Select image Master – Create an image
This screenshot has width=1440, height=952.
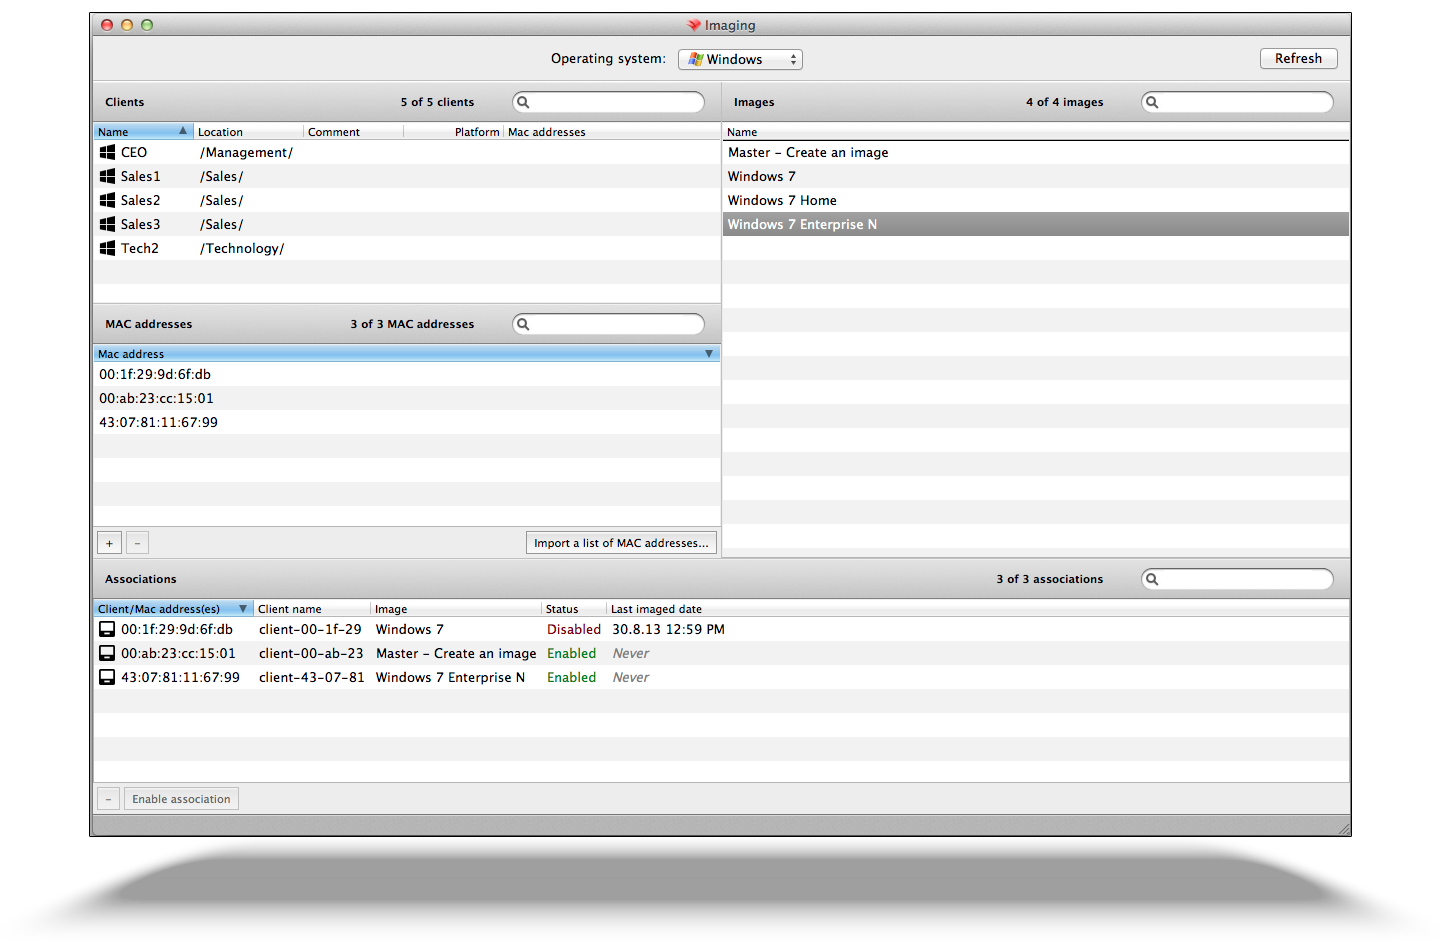coord(1036,152)
